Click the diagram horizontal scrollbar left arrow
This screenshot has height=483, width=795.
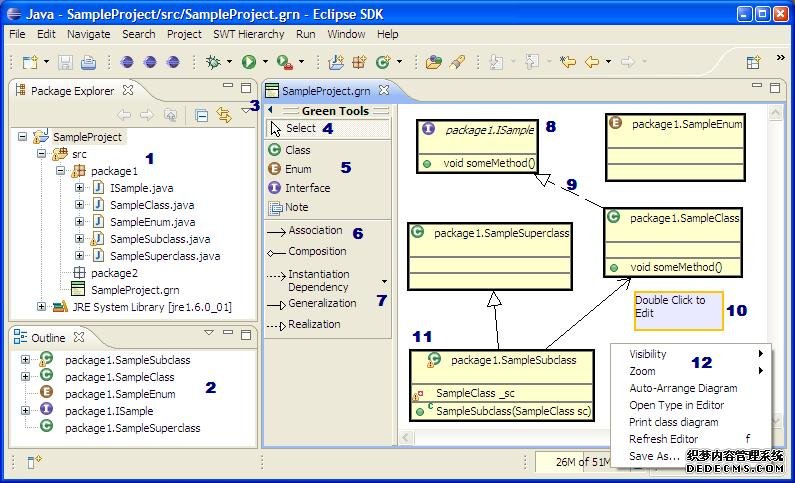[x=406, y=437]
